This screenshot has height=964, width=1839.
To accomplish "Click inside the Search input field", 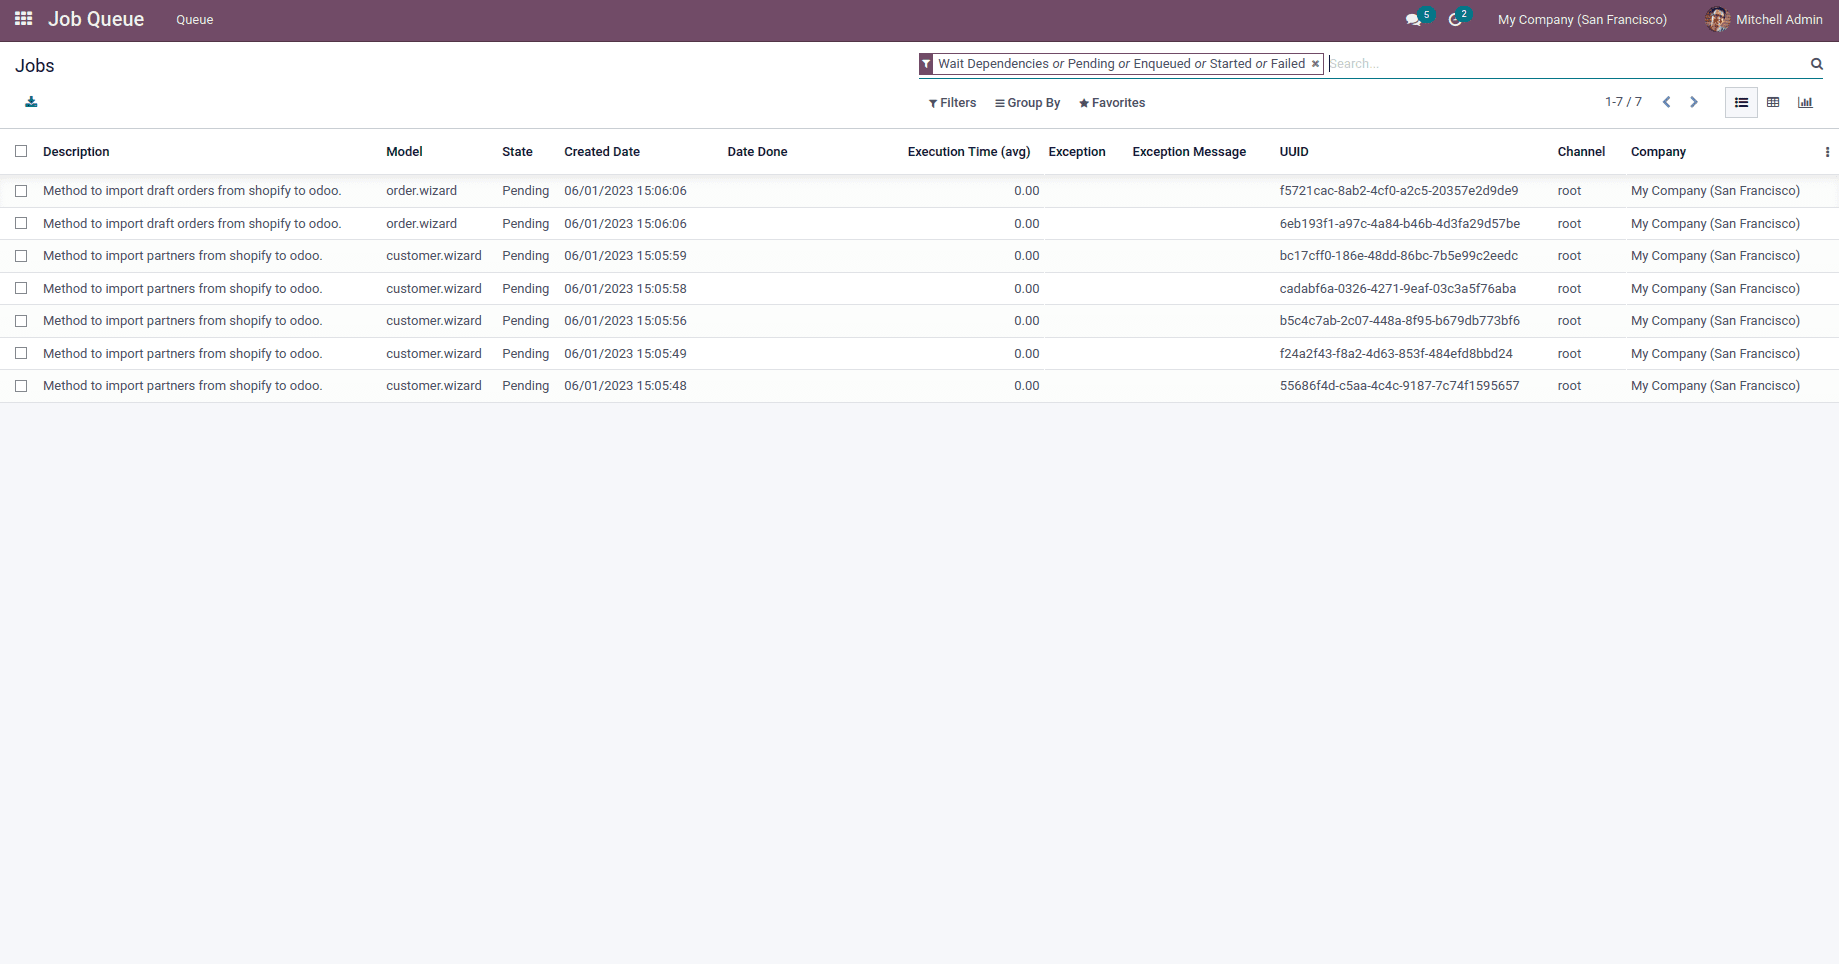I will (1560, 64).
